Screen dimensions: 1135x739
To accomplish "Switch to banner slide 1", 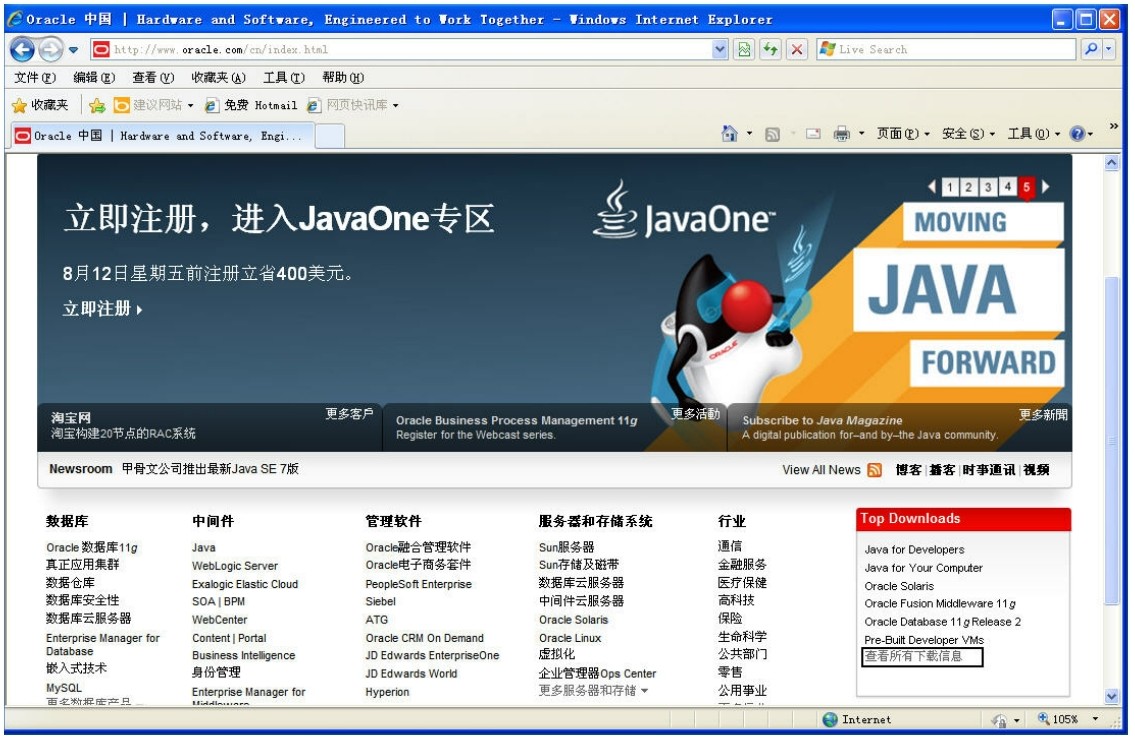I will [x=950, y=187].
